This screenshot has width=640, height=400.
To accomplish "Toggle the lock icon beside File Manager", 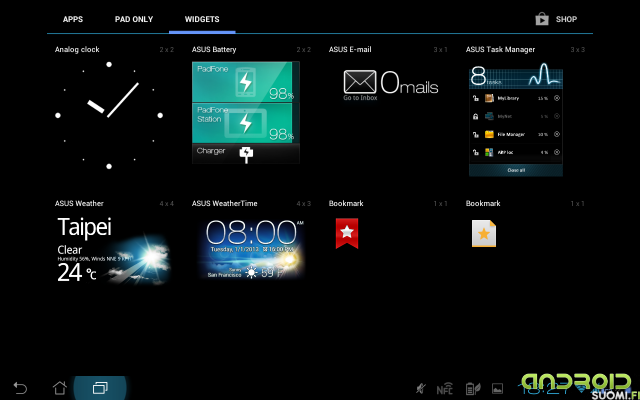I will [476, 134].
